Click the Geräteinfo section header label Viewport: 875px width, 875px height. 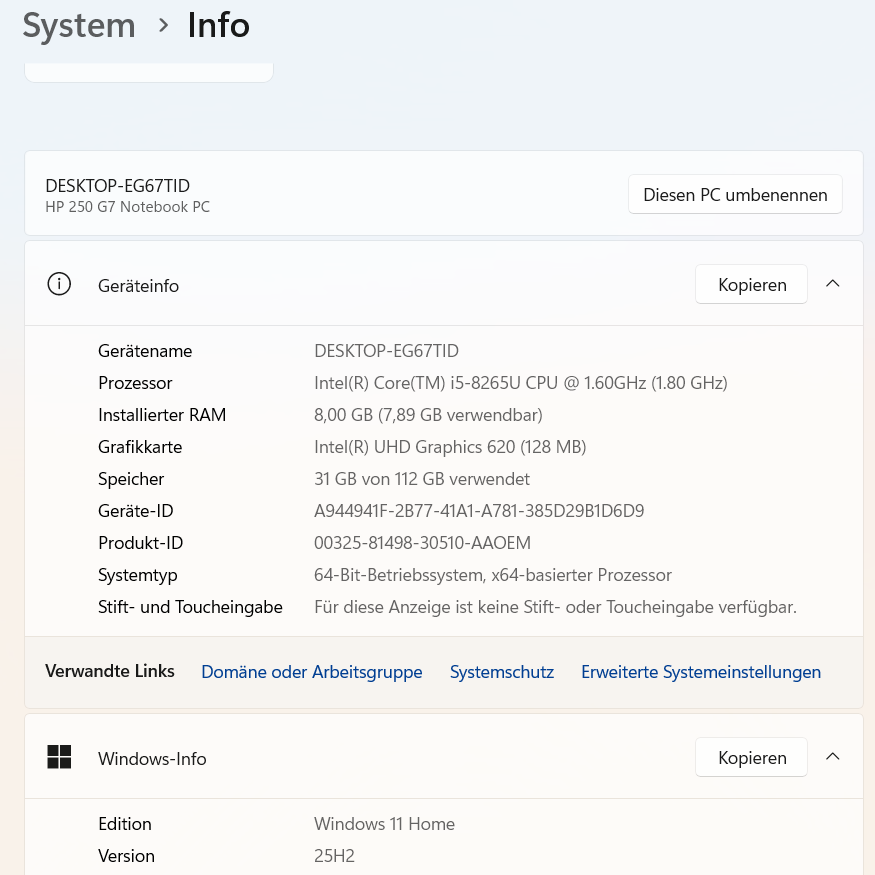[138, 286]
